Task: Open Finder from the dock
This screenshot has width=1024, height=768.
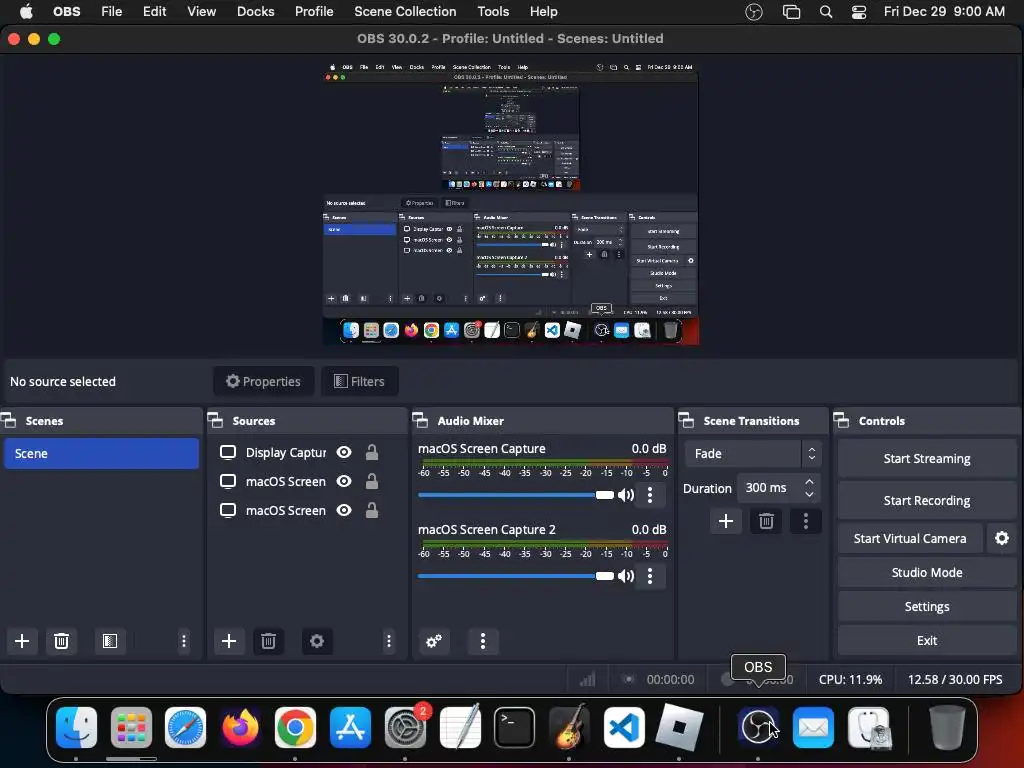Action: pos(76,727)
